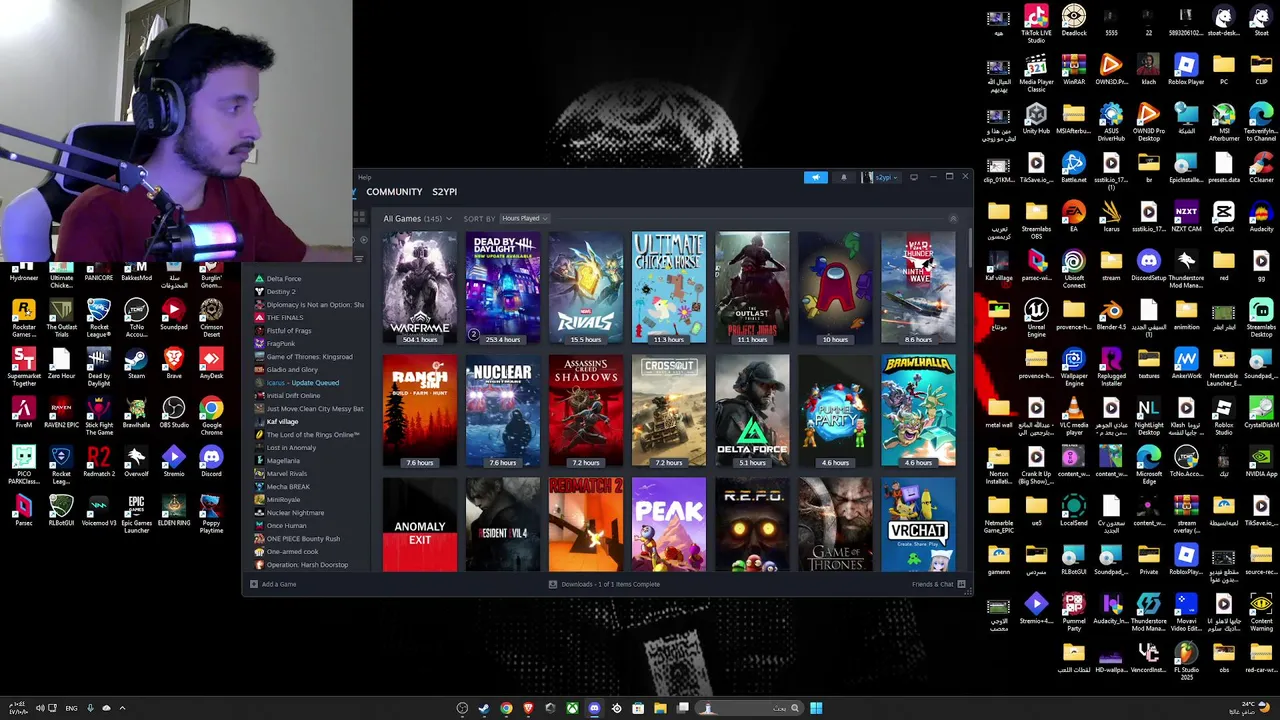1280x720 pixels.
Task: Select Ultimate Chicken Horse cover
Action: point(668,288)
